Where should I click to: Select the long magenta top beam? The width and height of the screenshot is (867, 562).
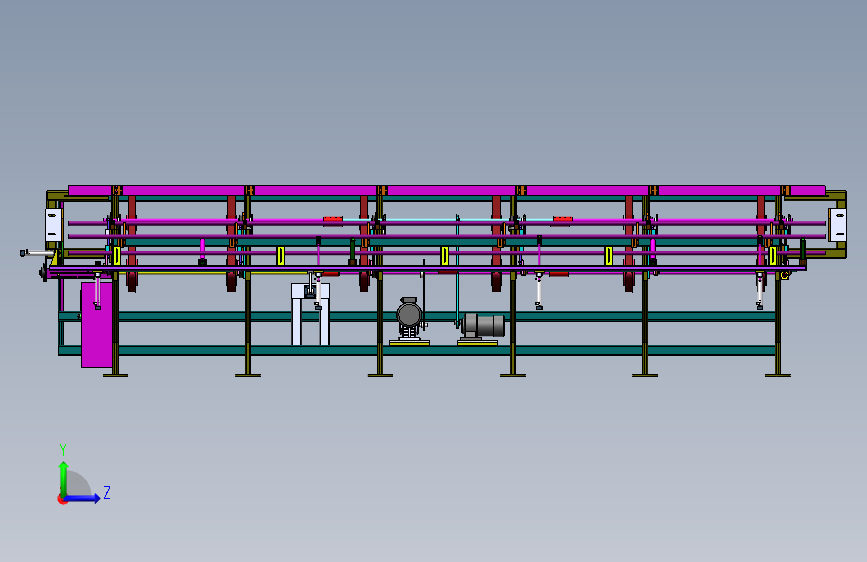point(447,191)
